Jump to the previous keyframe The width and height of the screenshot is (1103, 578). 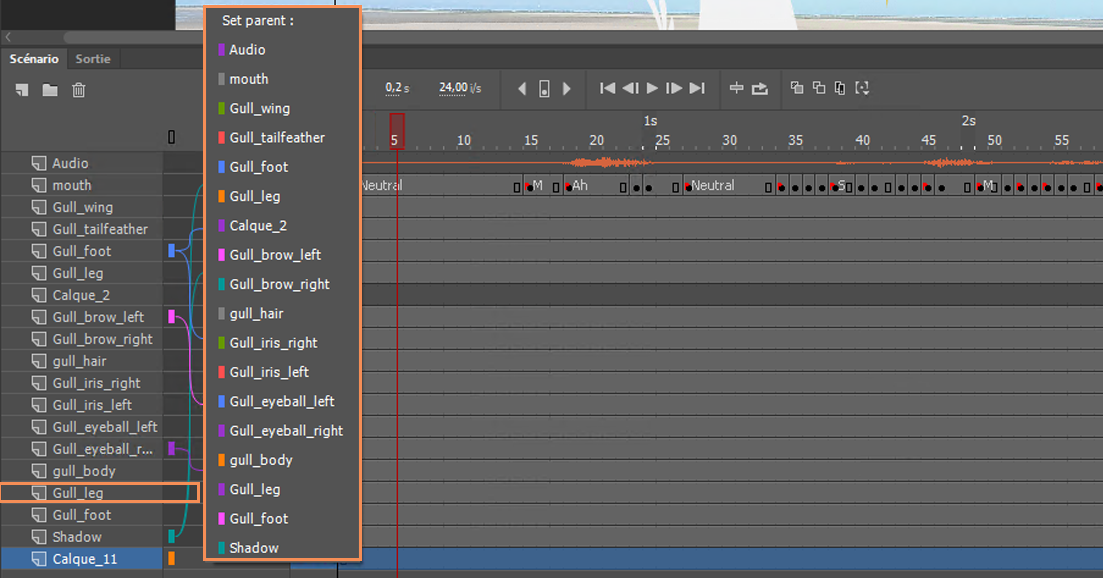(x=522, y=89)
